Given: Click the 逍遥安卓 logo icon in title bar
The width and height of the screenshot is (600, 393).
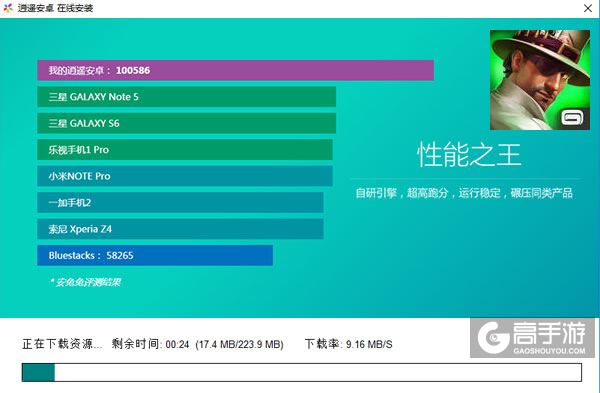Looking at the screenshot, I should (x=8, y=8).
